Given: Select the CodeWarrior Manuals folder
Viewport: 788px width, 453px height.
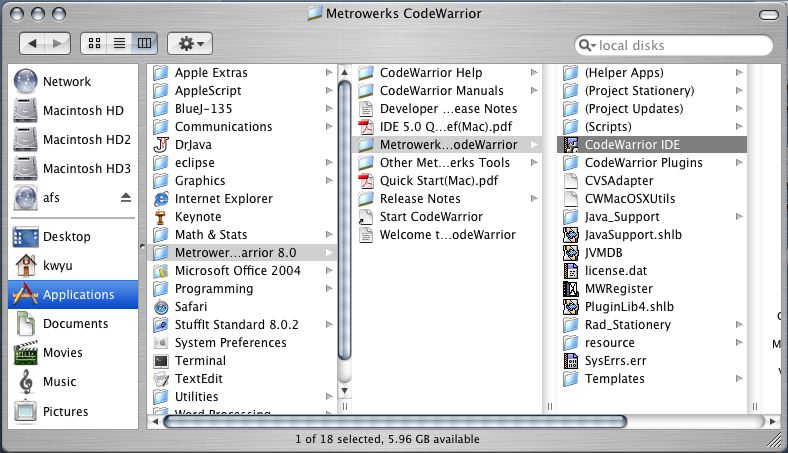Looking at the screenshot, I should pyautogui.click(x=447, y=90).
